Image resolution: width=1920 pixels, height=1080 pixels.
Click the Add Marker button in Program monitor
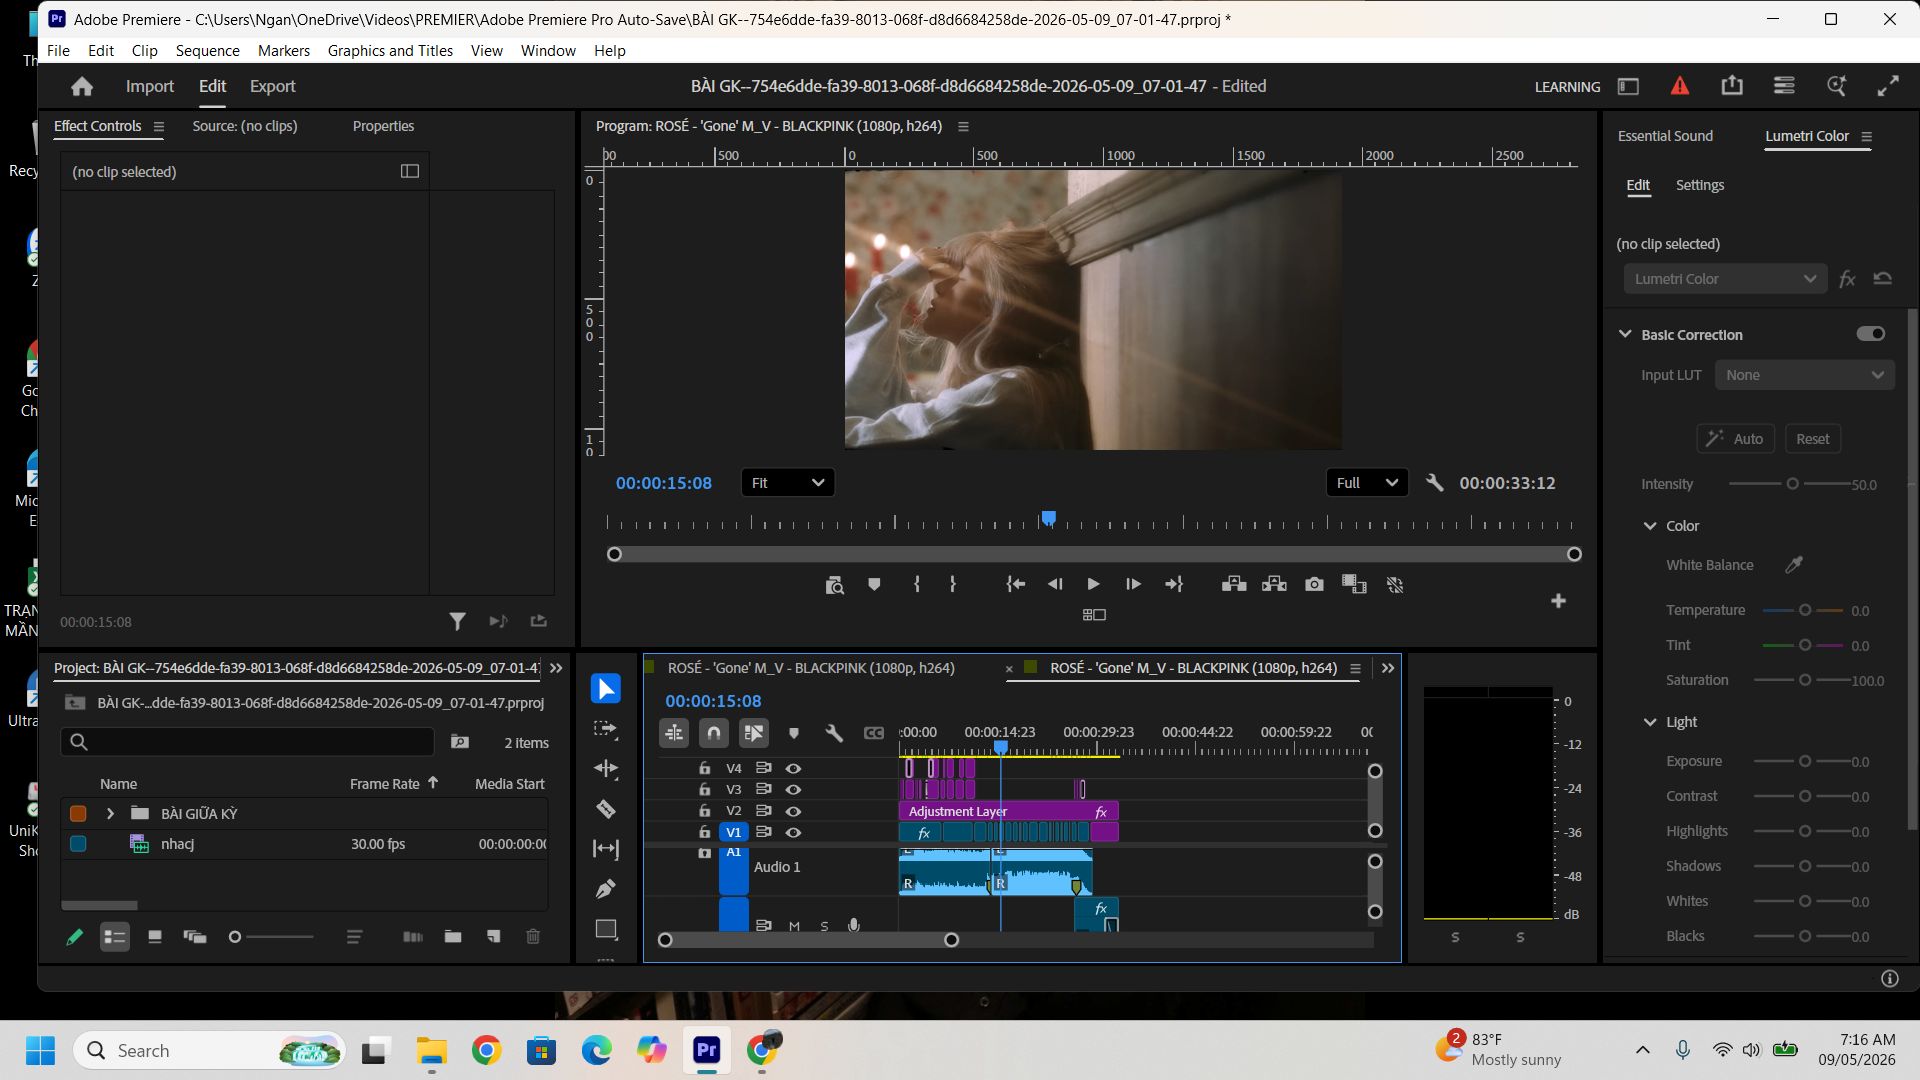tap(874, 585)
